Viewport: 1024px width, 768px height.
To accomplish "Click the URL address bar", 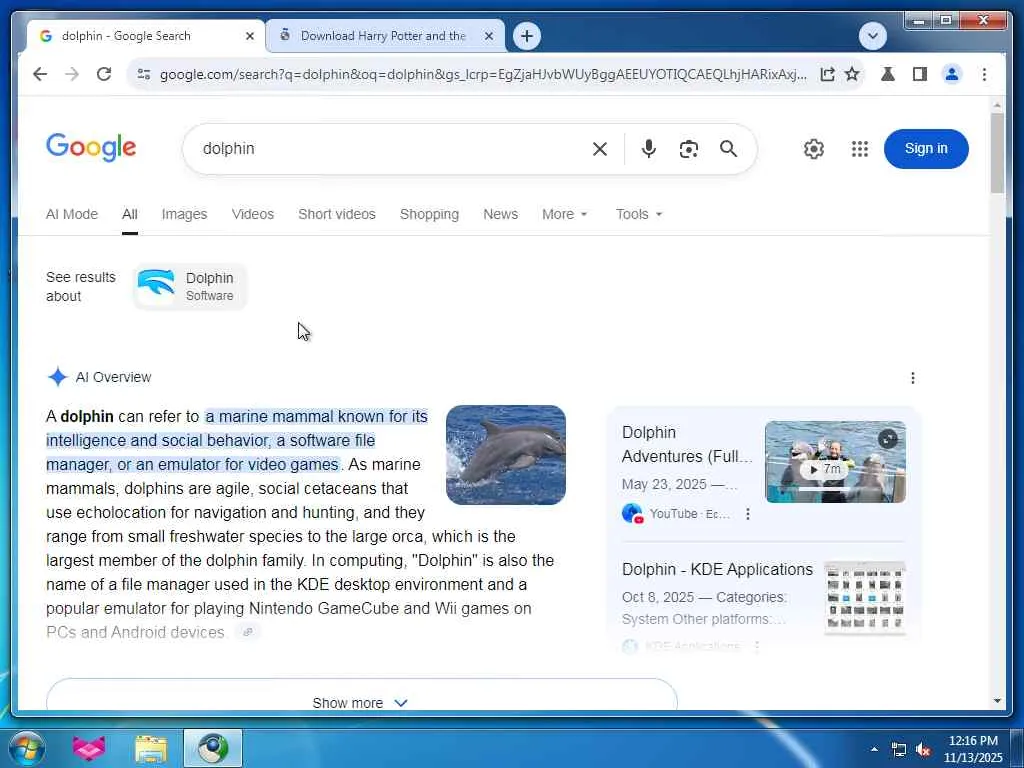I will tap(483, 74).
